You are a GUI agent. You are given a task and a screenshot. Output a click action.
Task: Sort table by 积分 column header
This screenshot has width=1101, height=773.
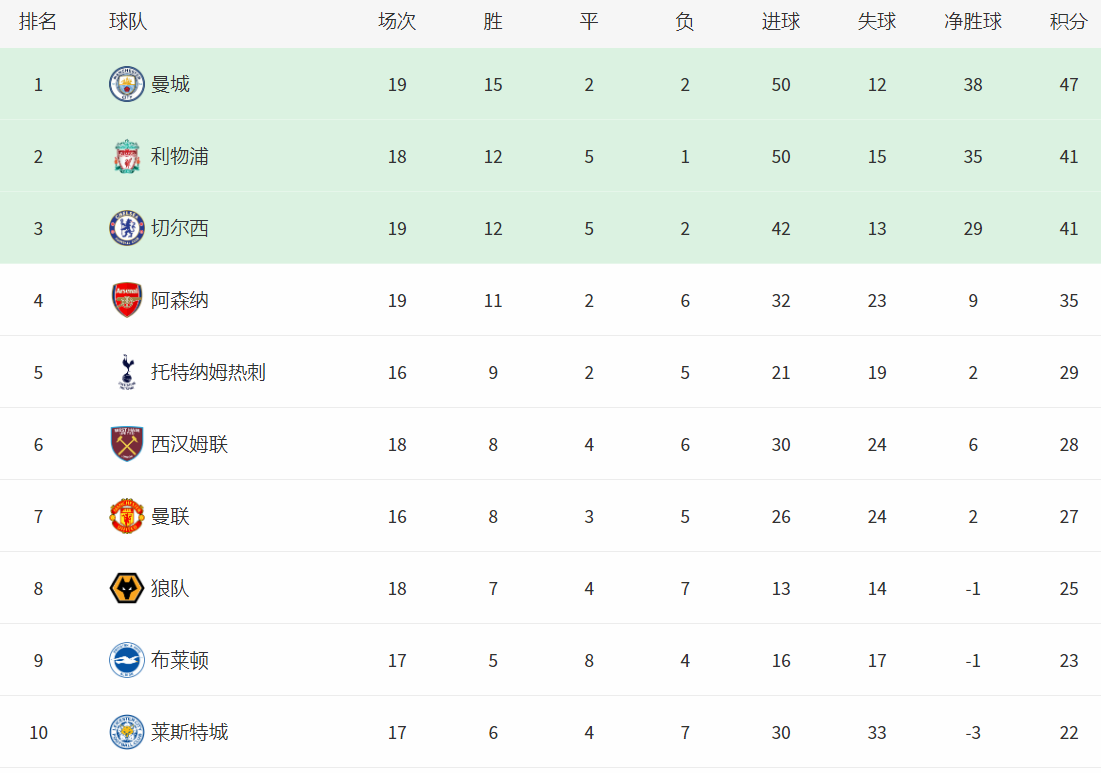pos(1068,22)
